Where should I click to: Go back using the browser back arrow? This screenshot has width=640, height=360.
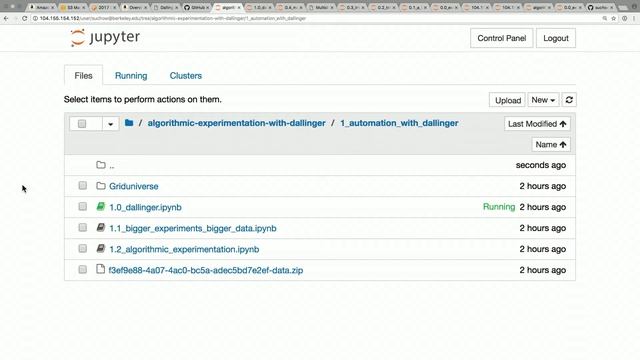coord(6,18)
